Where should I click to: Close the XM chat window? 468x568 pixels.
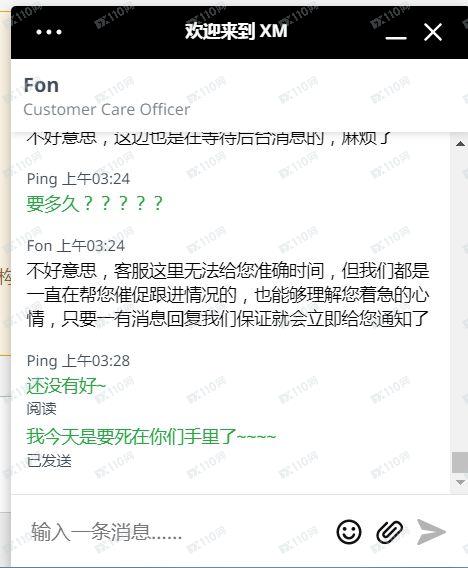(433, 32)
